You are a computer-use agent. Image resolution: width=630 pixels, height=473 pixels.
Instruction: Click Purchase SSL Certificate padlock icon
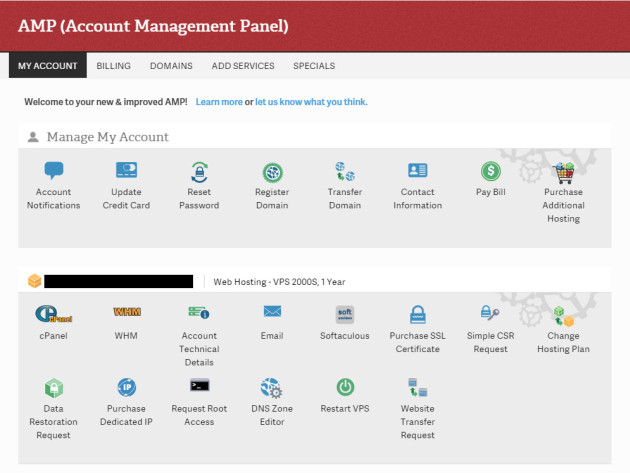[x=417, y=314]
